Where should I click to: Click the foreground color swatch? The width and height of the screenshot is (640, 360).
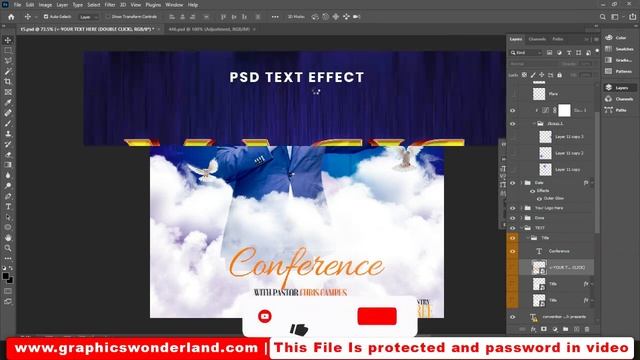coord(6,276)
